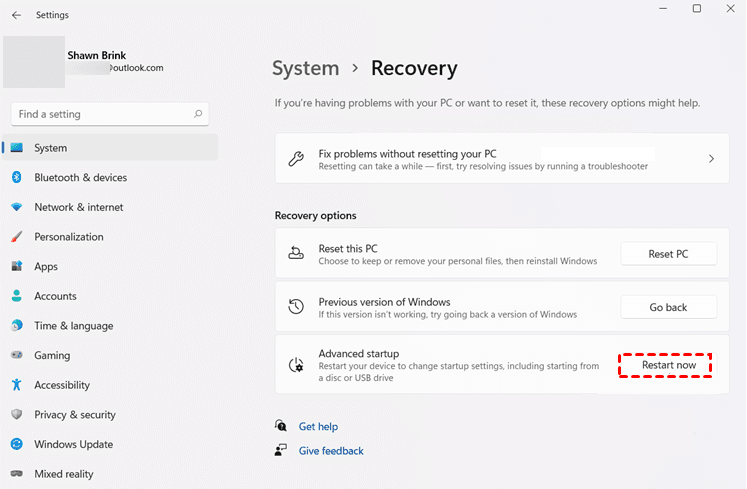The height and width of the screenshot is (489, 747).
Task: Go to Time & language settings
Action: 73,326
